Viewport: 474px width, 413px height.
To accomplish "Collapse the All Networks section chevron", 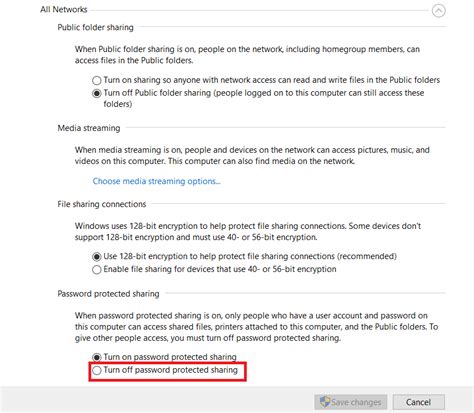I will (x=438, y=11).
